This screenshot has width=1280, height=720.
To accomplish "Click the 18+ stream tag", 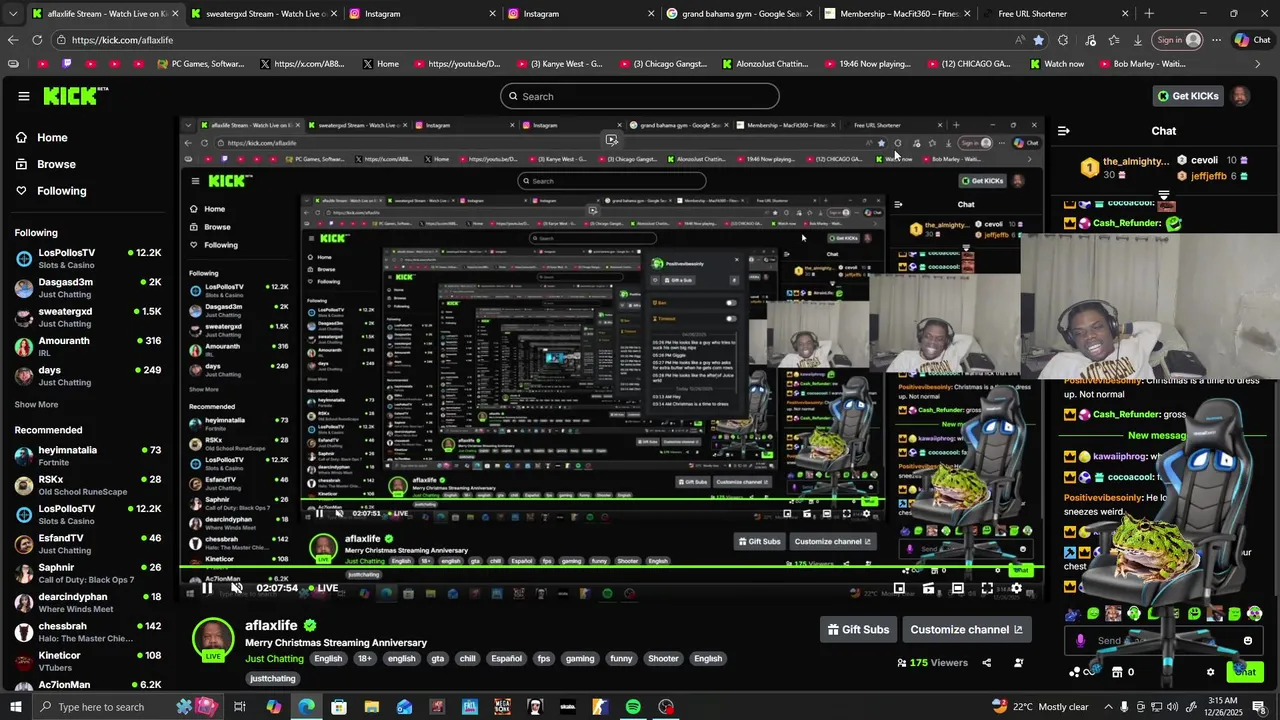I will [x=365, y=659].
